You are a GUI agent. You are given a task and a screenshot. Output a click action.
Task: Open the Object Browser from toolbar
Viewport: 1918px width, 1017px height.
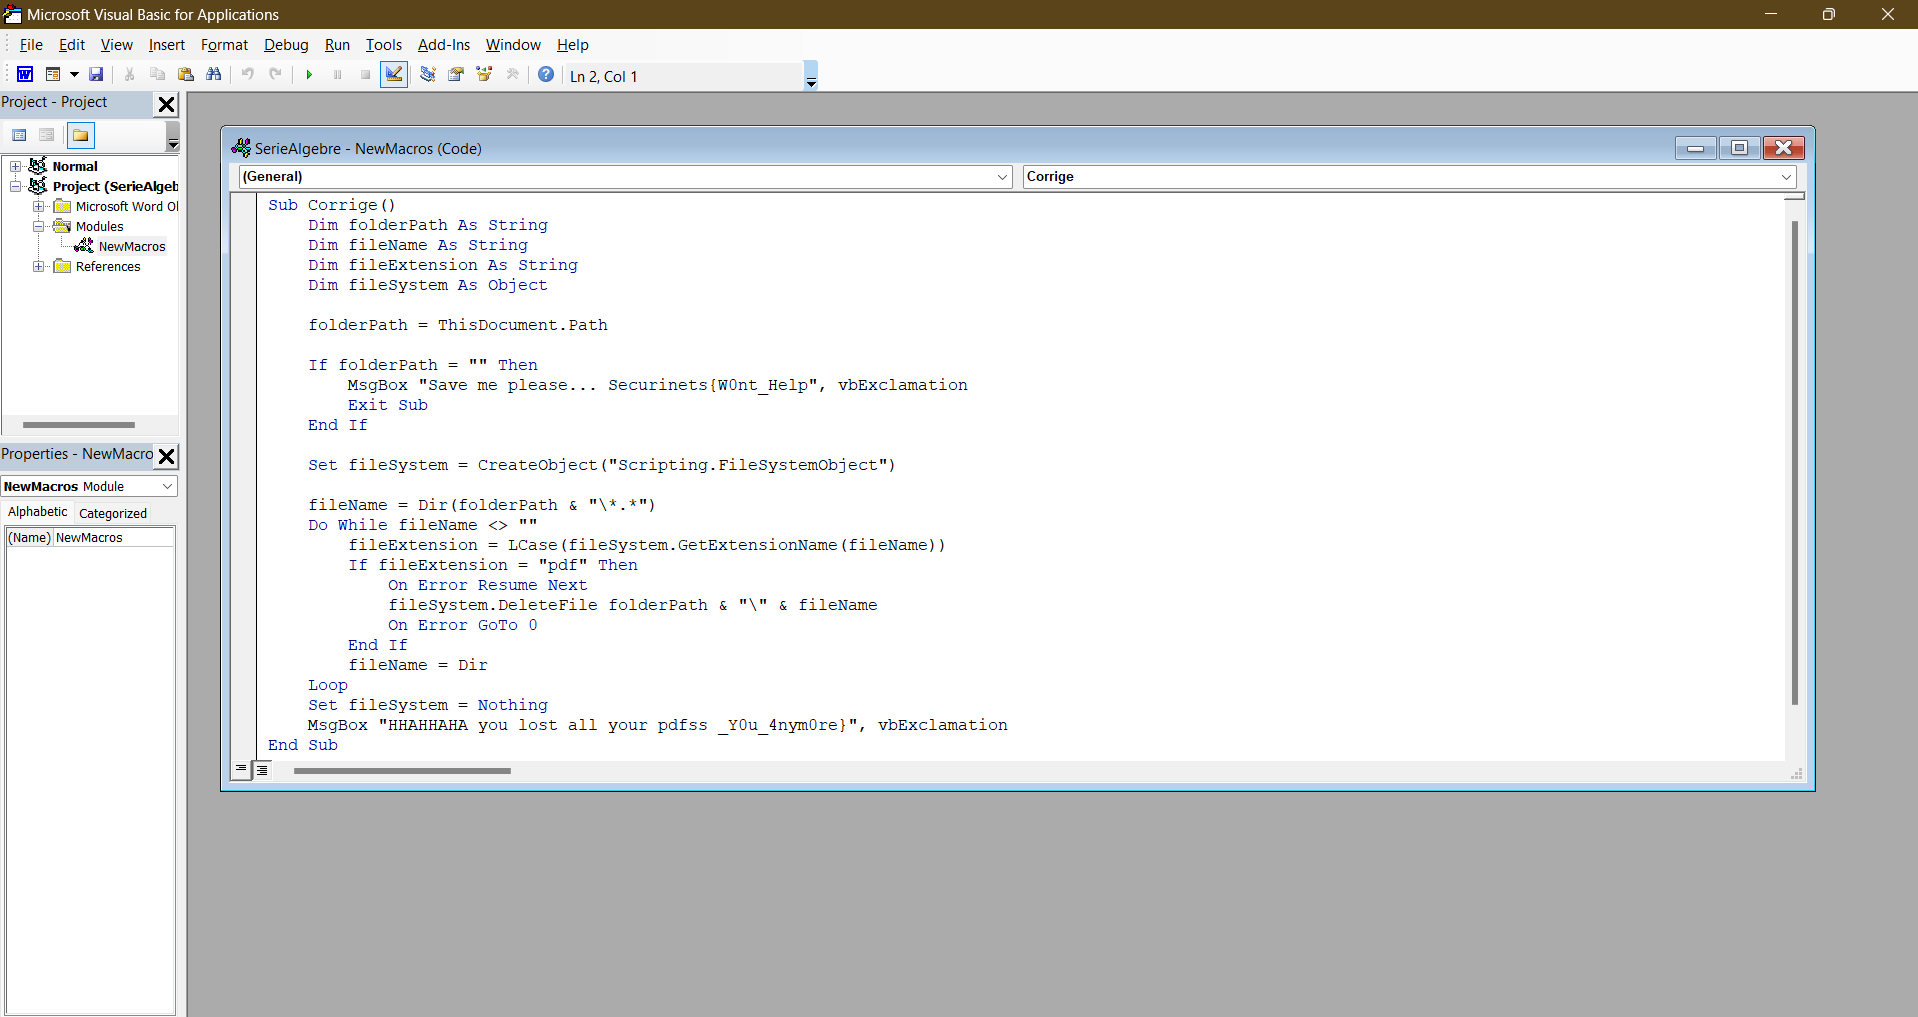(484, 74)
